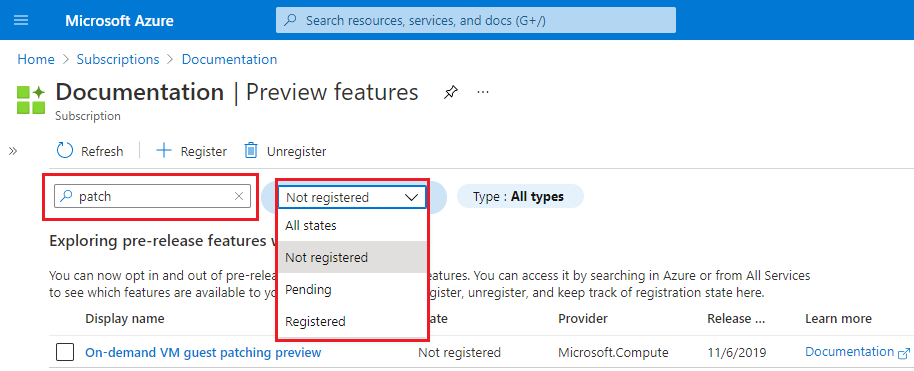Open the Type : All types filter

pos(520,197)
